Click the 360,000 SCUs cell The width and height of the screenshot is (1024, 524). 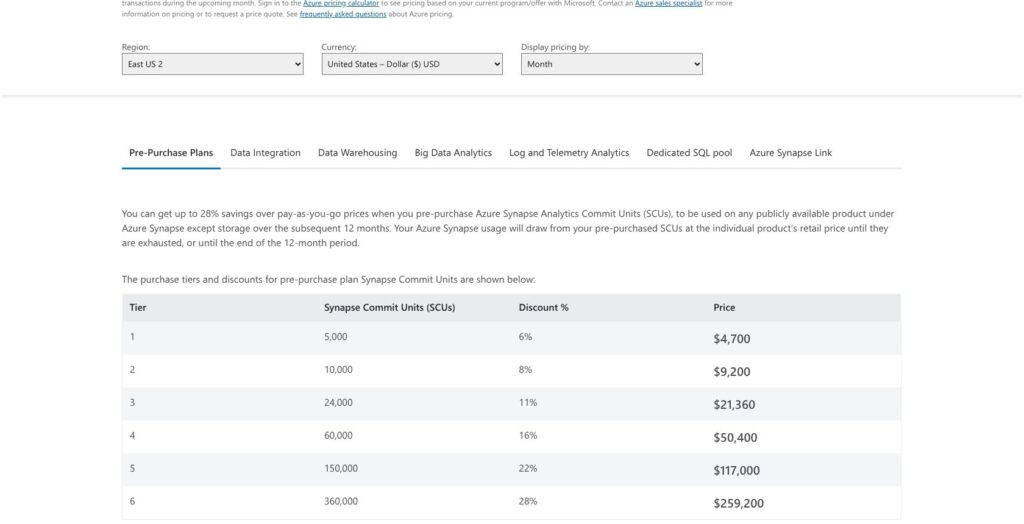point(341,501)
